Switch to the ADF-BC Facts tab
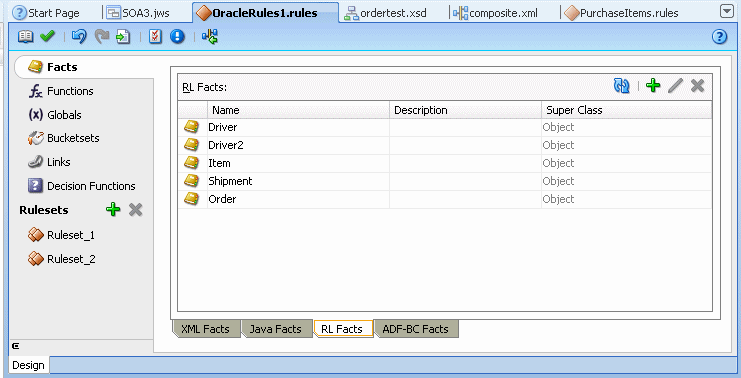The image size is (741, 378). click(415, 329)
